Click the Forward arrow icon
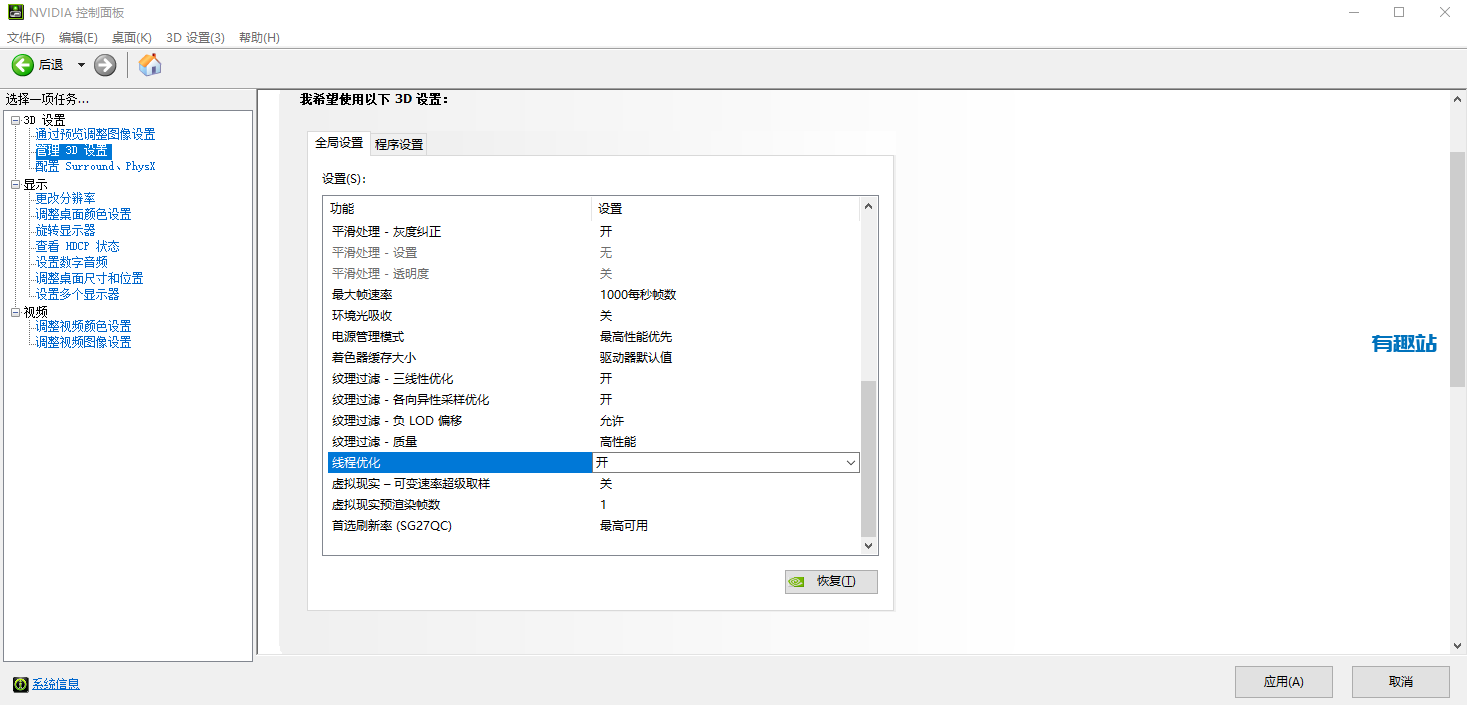Viewport: 1467px width, 705px height. pos(105,65)
